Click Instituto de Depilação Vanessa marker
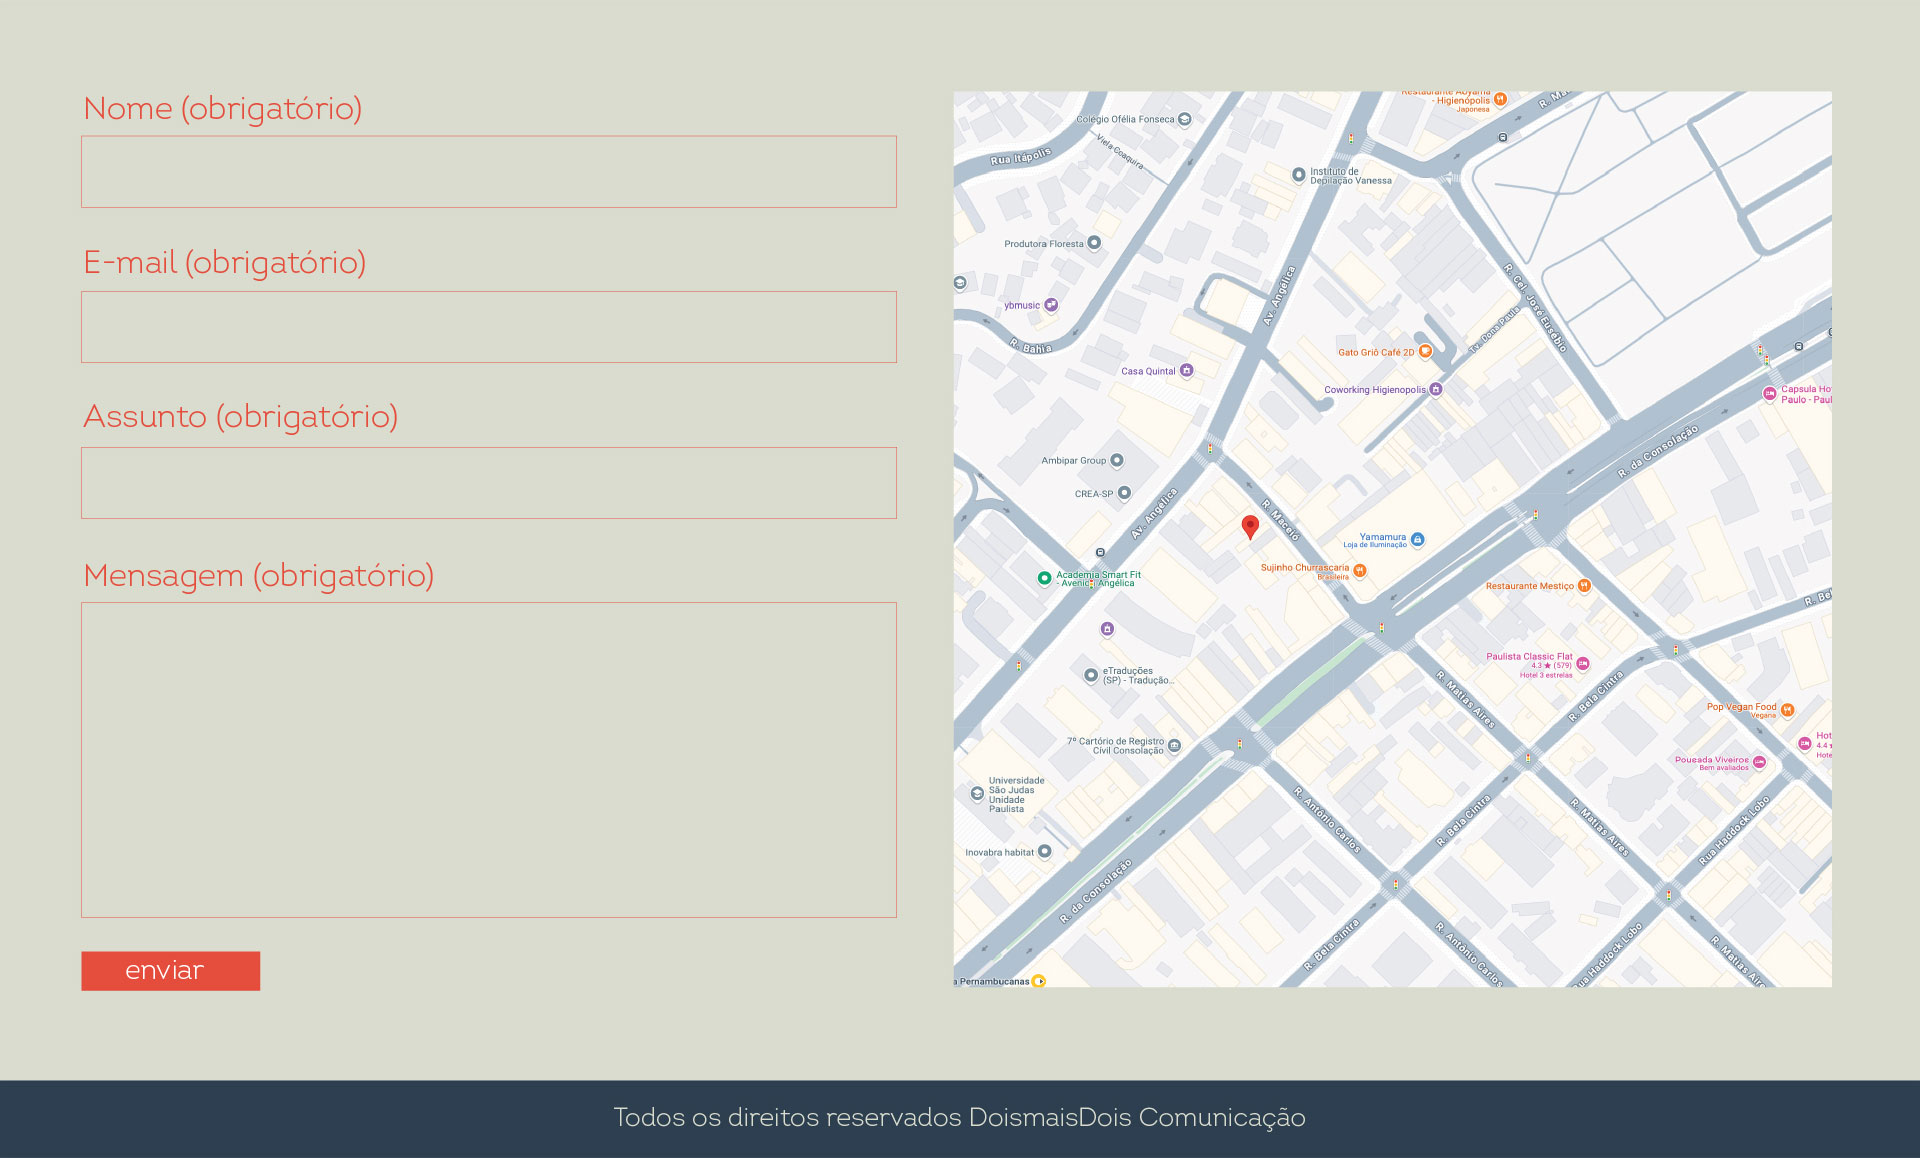 point(1299,175)
